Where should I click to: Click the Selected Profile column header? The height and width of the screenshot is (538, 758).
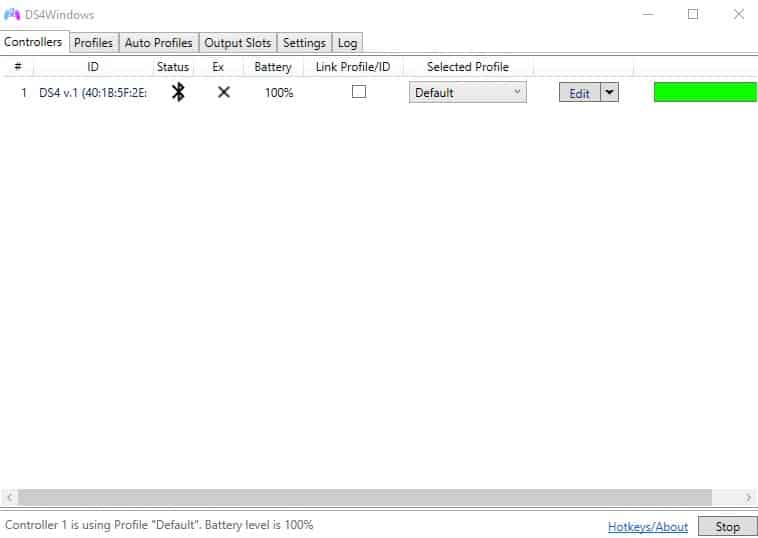coord(467,67)
